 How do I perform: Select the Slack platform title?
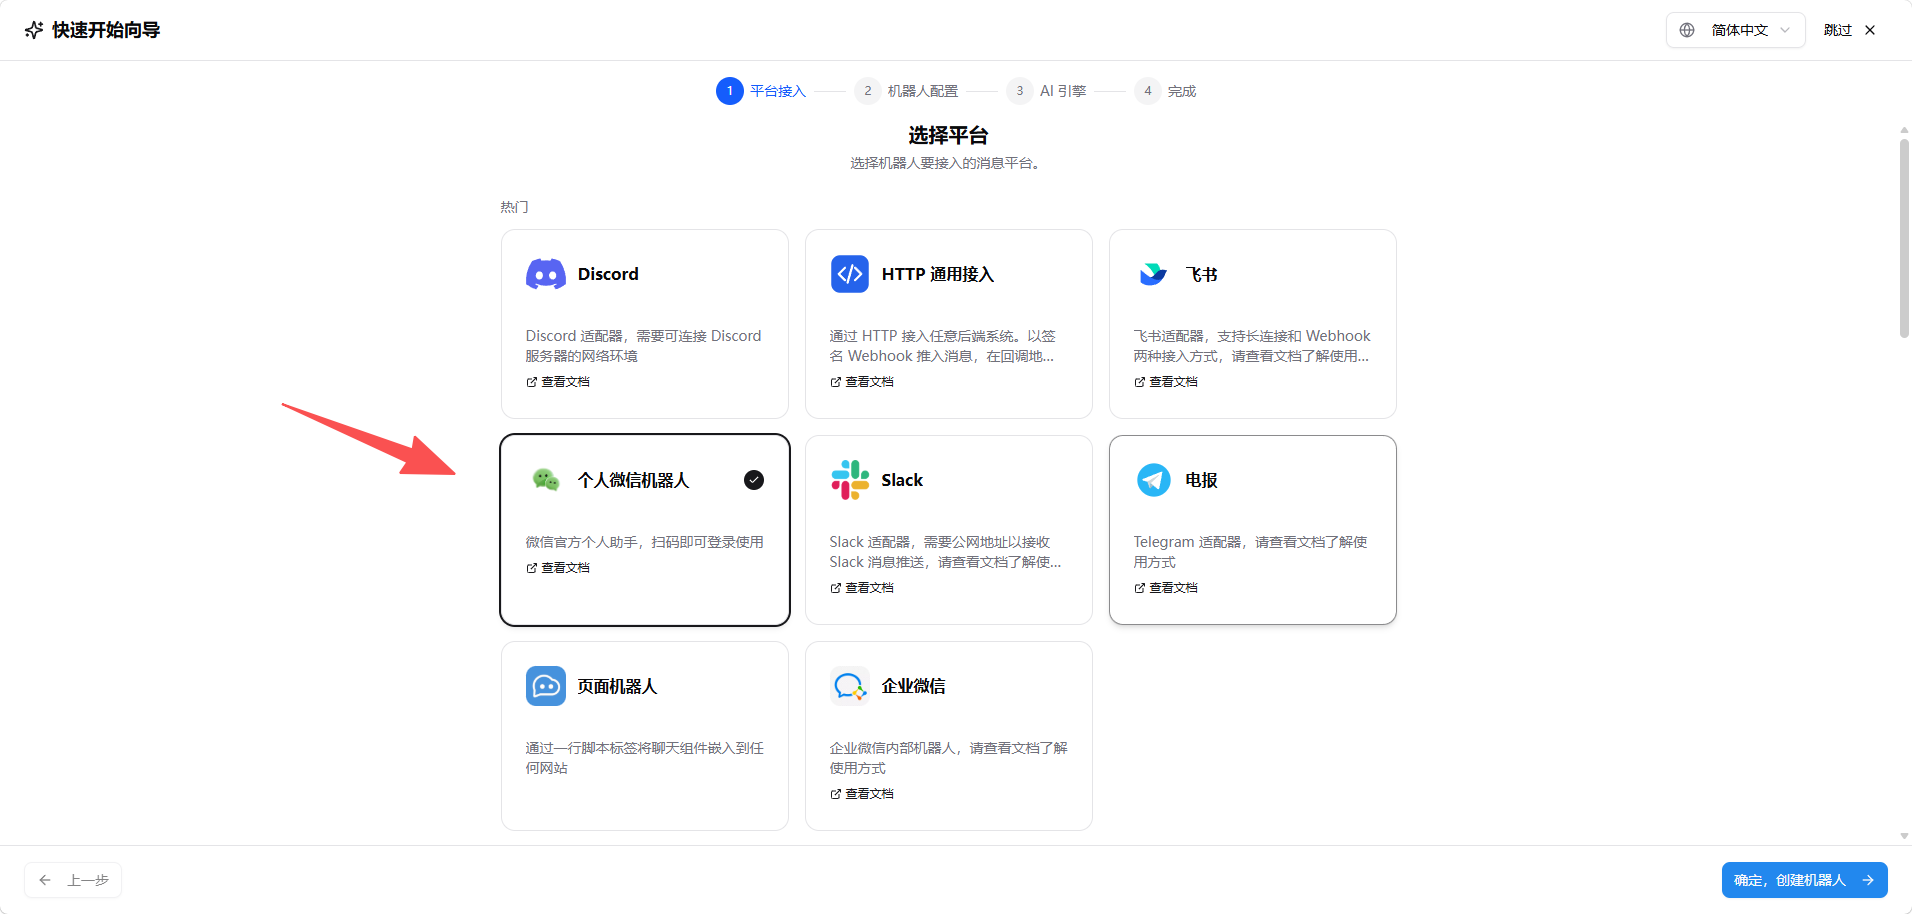(x=902, y=480)
